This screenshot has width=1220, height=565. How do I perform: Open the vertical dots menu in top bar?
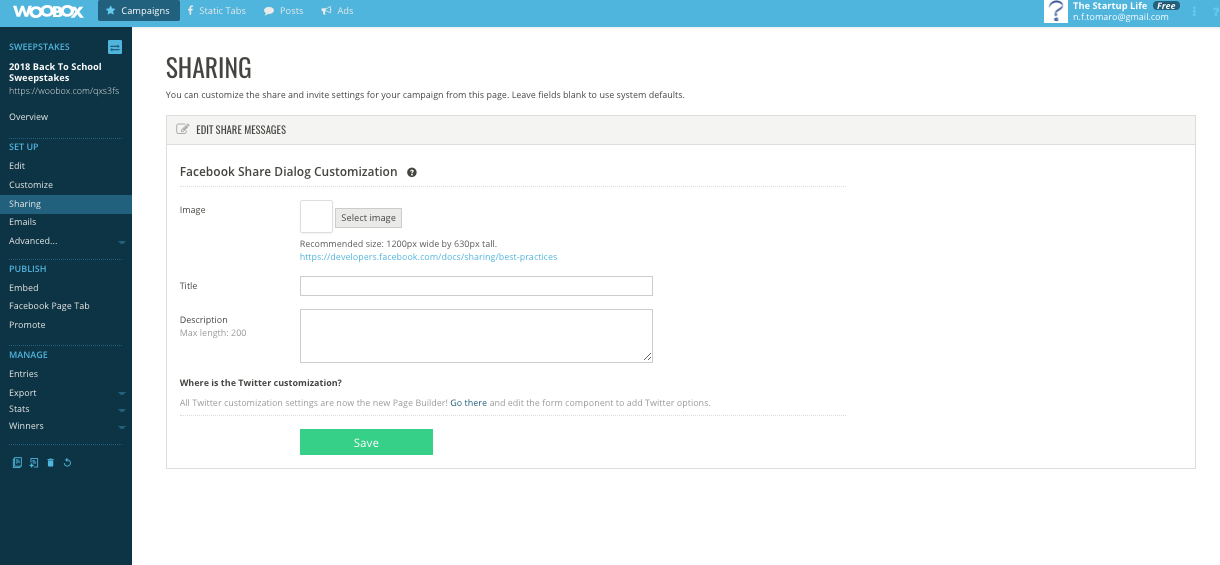pos(1195,11)
